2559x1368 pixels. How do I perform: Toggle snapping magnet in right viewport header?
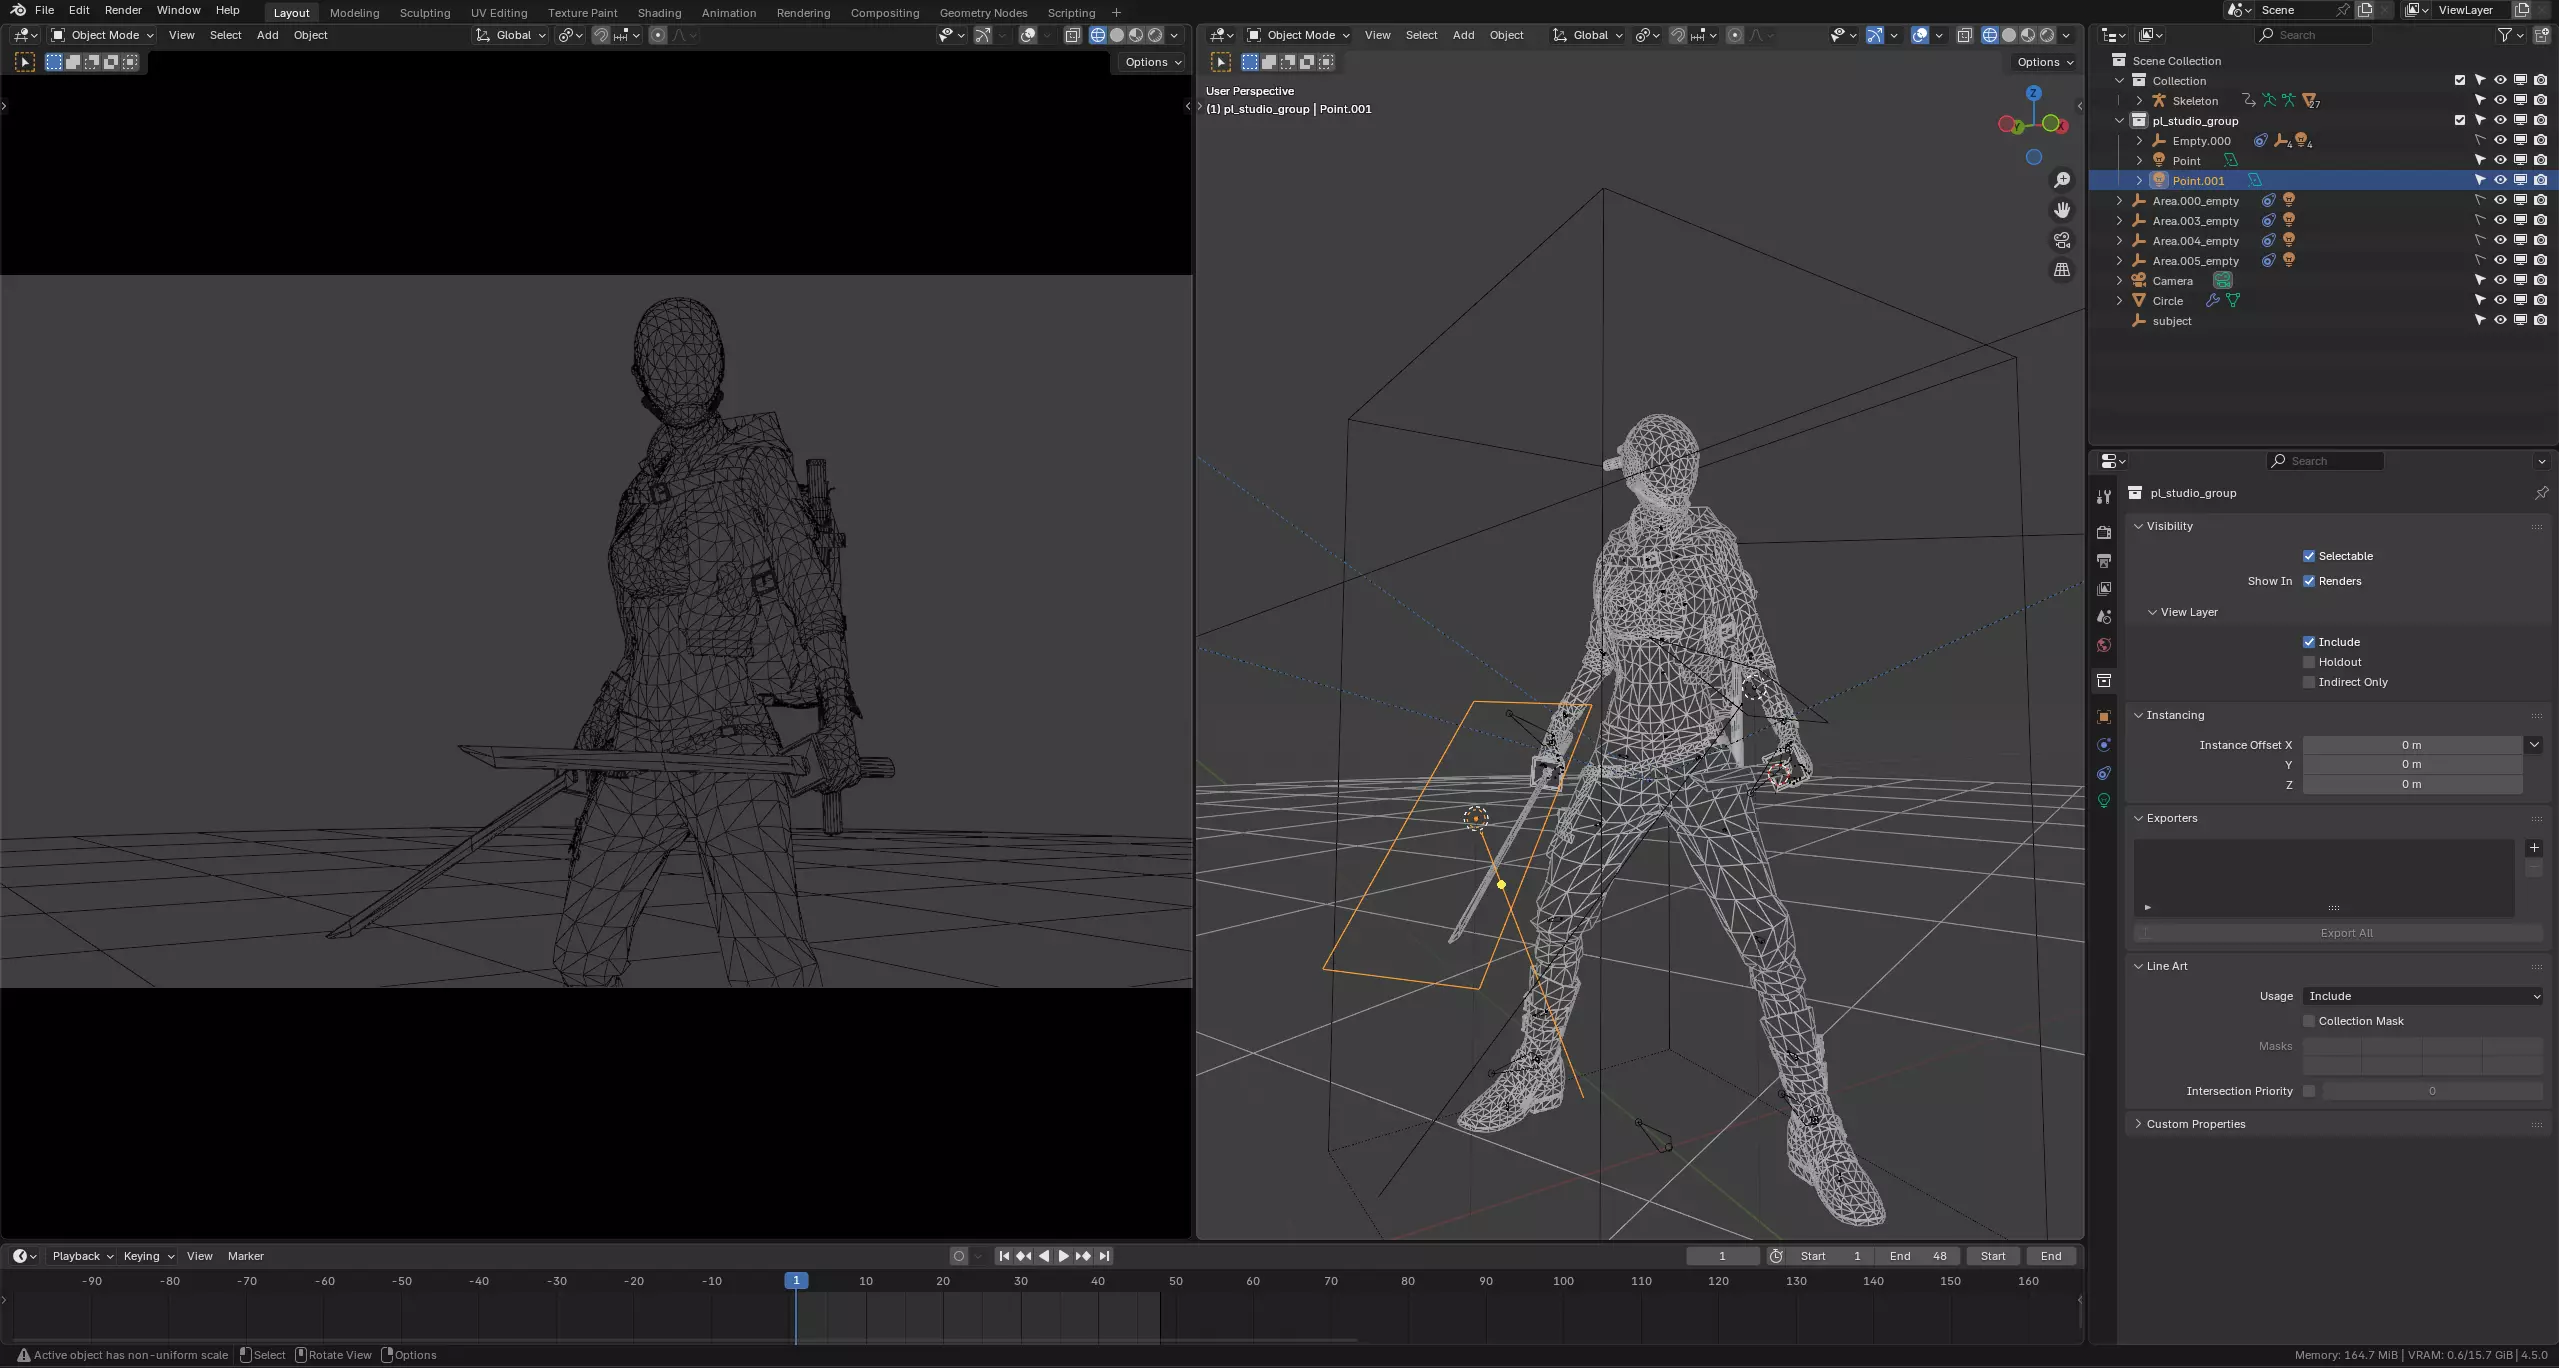pos(1678,35)
